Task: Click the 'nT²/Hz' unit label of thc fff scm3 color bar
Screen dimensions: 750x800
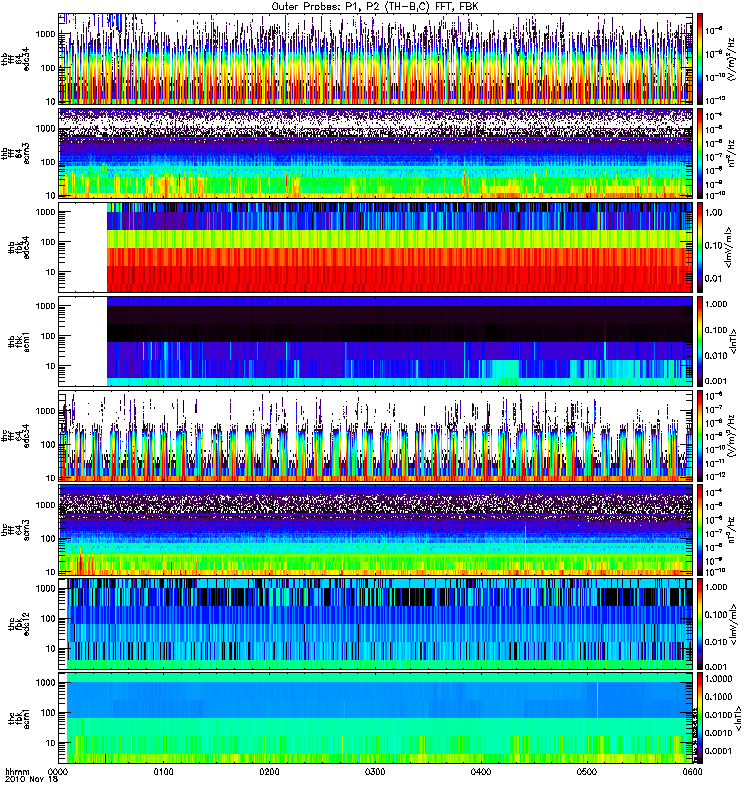Action: pyautogui.click(x=731, y=530)
